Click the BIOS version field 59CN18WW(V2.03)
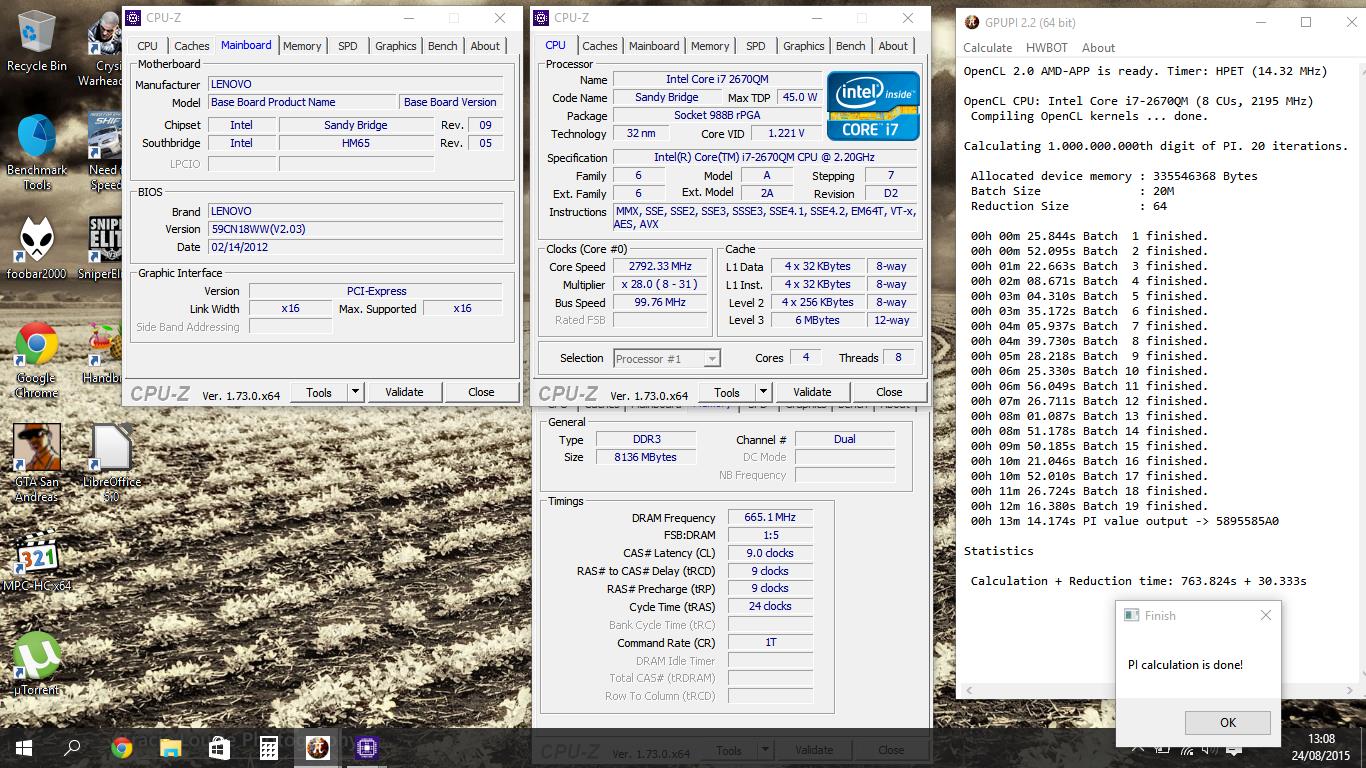 click(355, 229)
